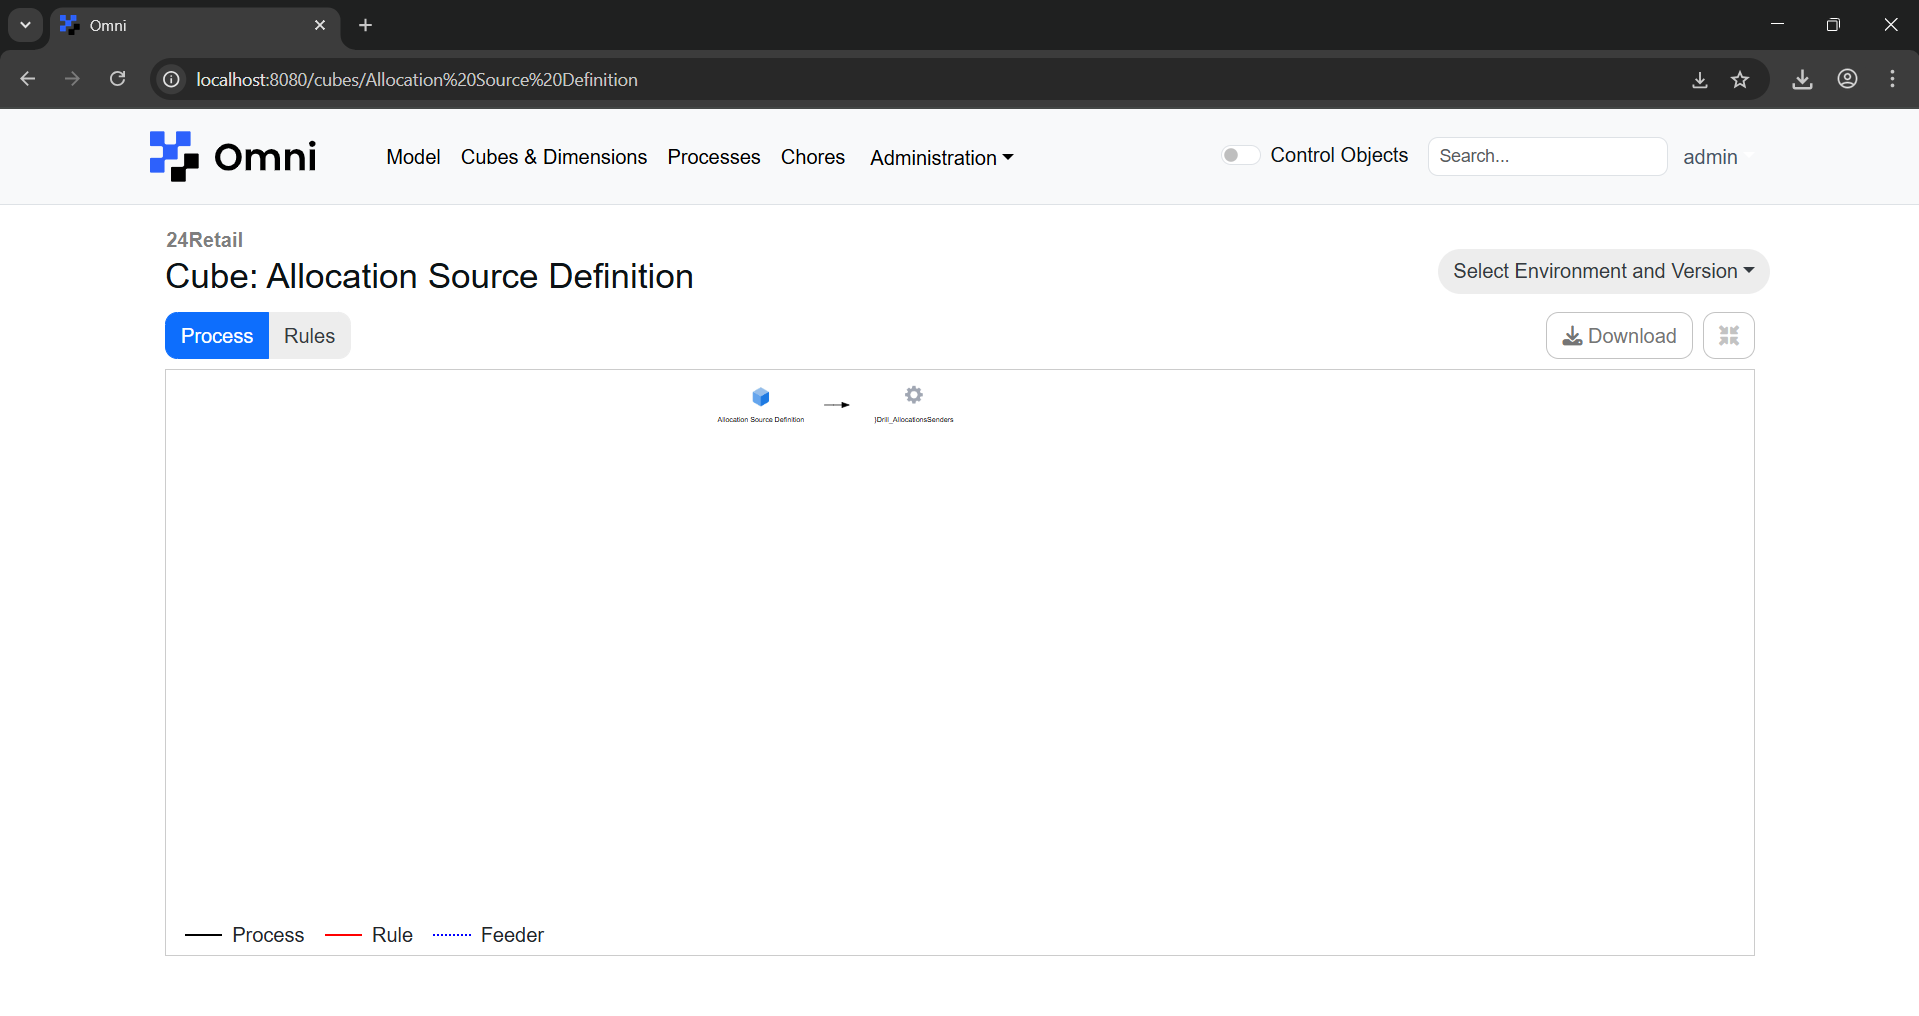
Task: Click the Feeder legend entry
Action: (x=488, y=935)
